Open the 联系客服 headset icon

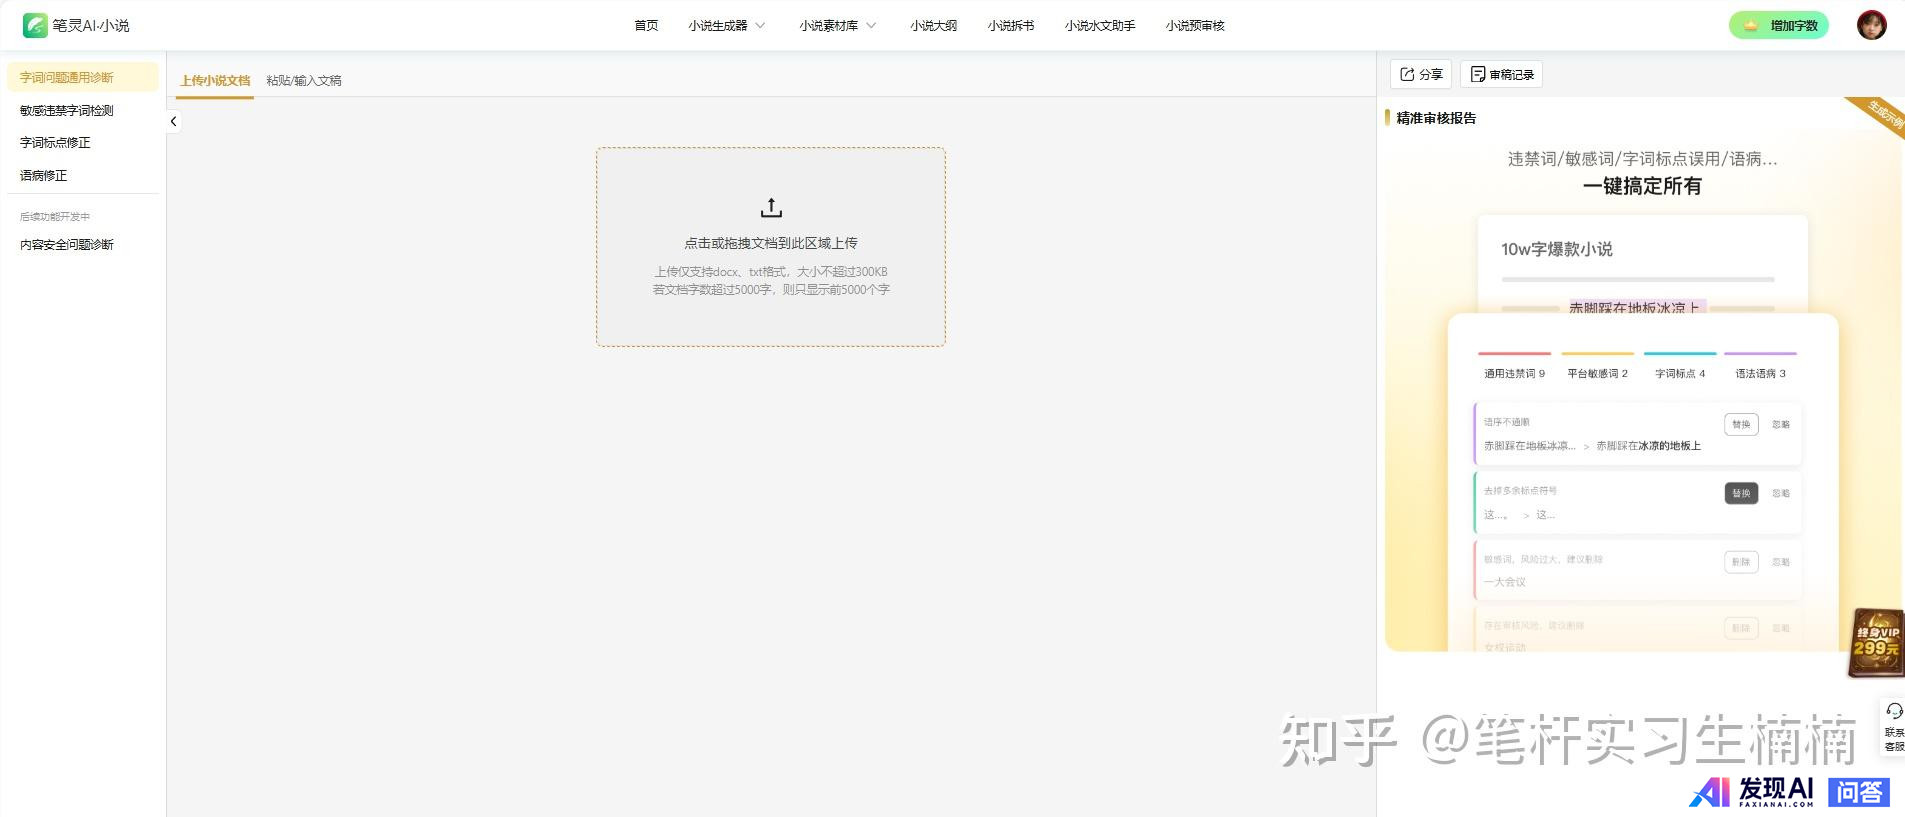(1893, 712)
